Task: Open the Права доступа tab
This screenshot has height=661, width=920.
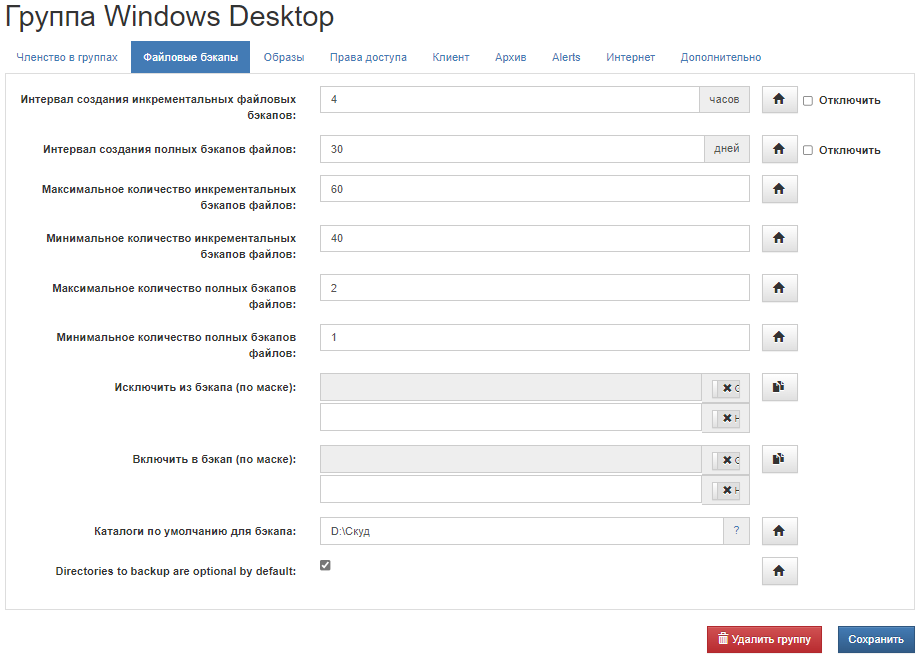Action: point(368,57)
